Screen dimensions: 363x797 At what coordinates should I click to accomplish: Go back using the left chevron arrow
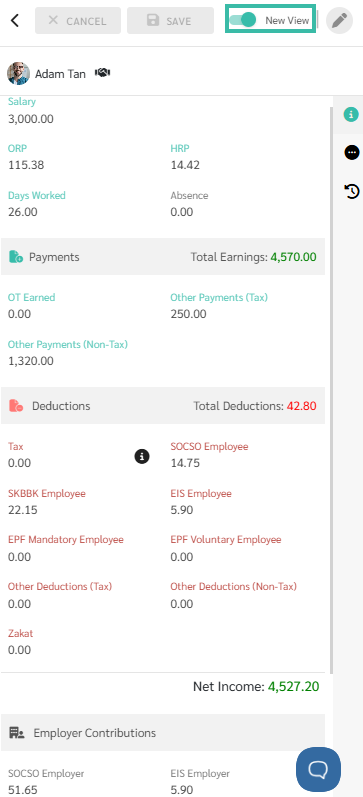point(15,21)
